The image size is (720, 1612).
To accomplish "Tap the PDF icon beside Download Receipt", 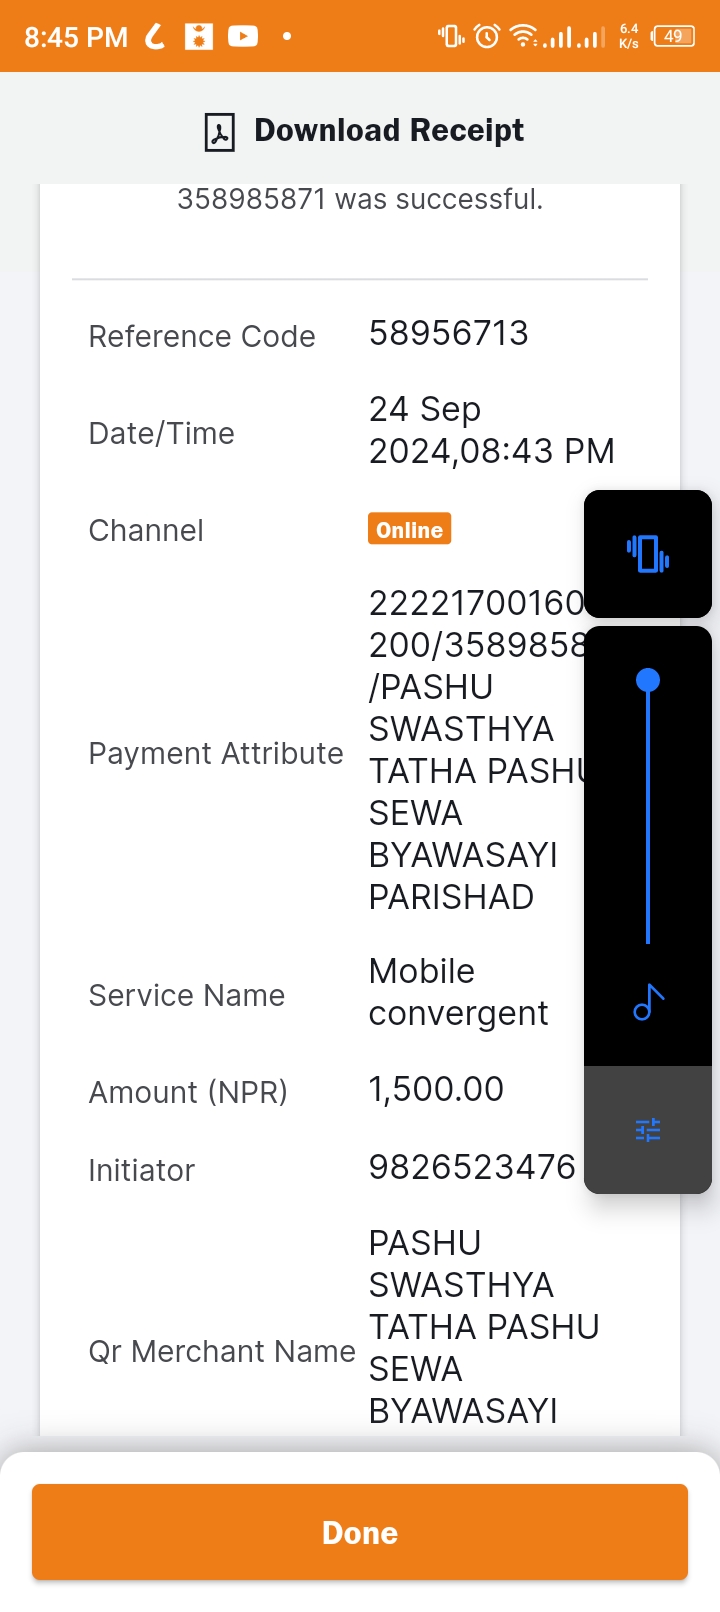I will pyautogui.click(x=219, y=132).
